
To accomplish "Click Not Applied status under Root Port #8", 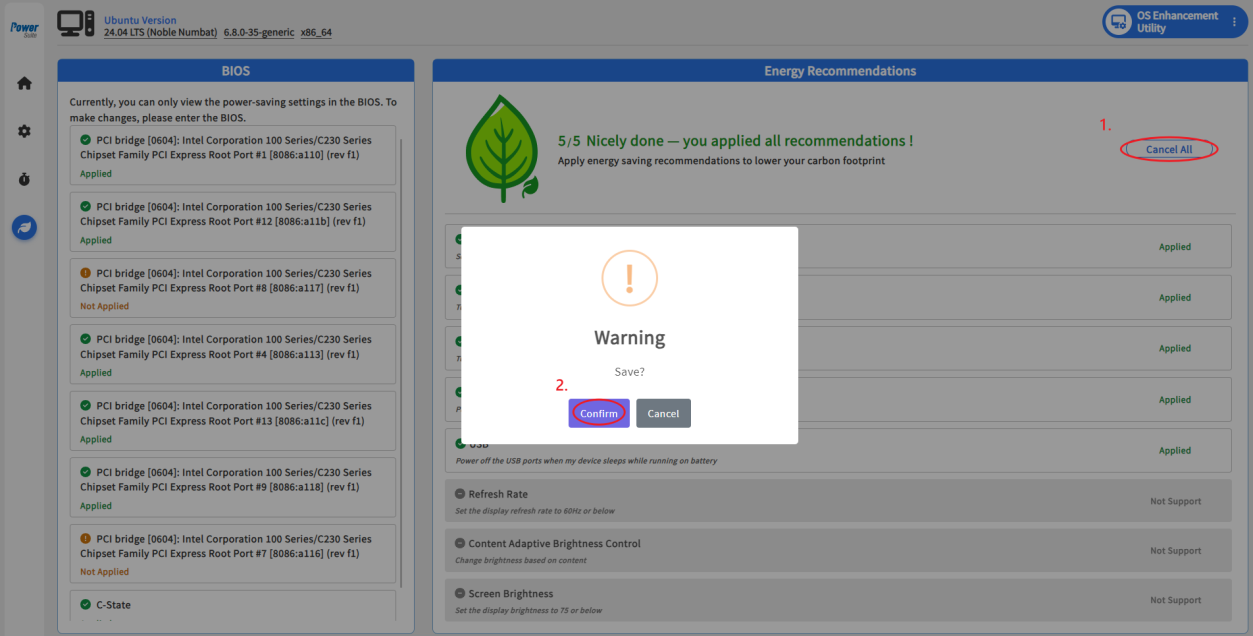I will [x=105, y=306].
